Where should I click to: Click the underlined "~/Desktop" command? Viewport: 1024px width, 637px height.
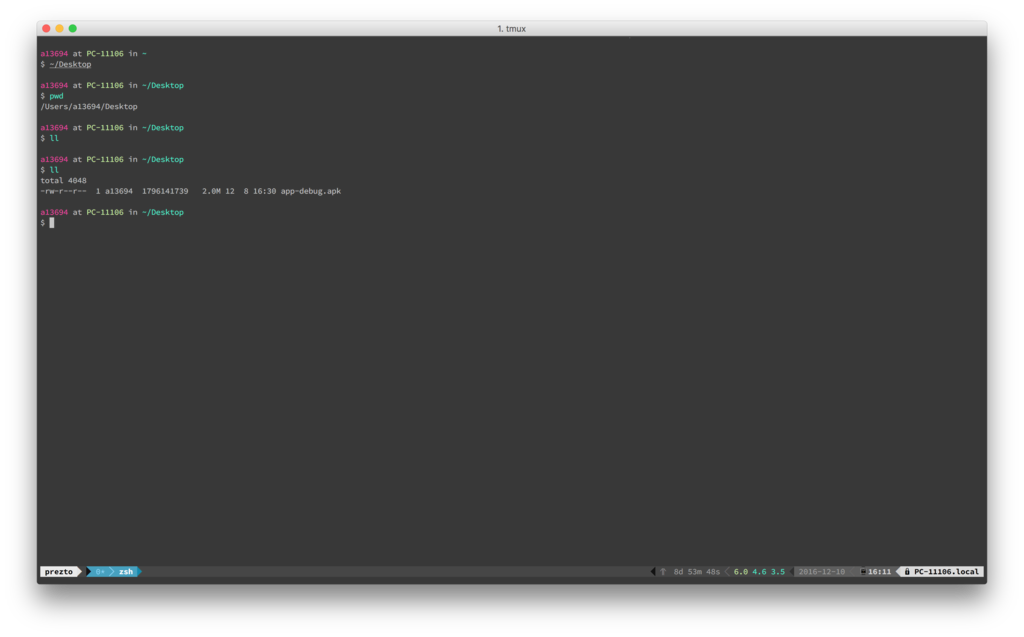pos(71,64)
